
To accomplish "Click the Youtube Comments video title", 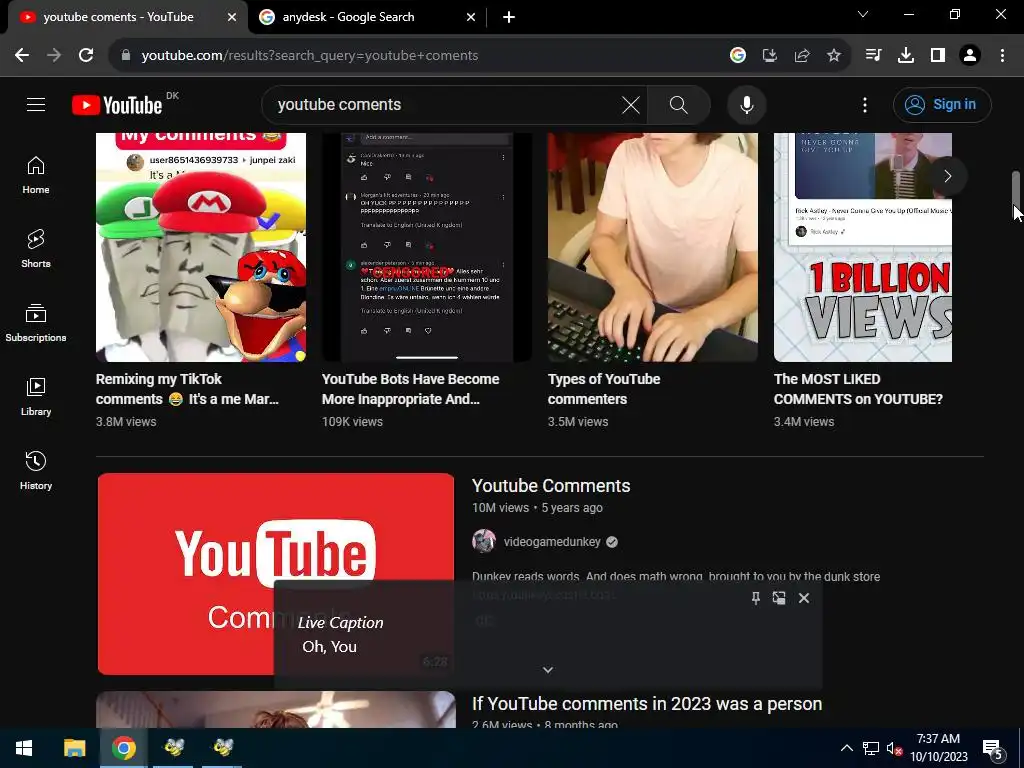I will point(551,486).
